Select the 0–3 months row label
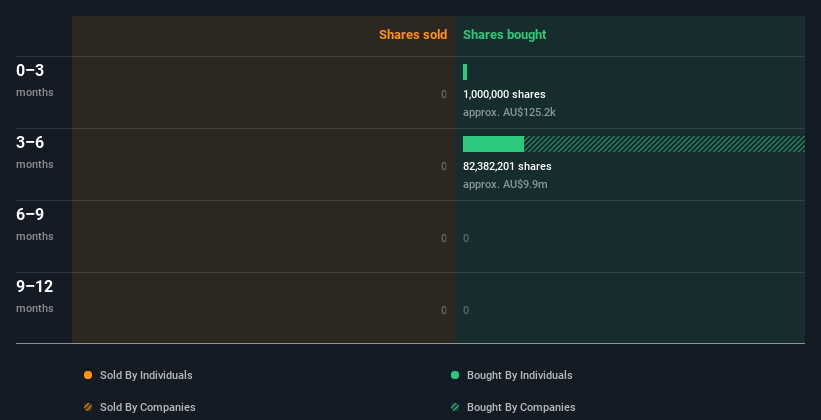This screenshot has height=420, width=821. click(35, 80)
